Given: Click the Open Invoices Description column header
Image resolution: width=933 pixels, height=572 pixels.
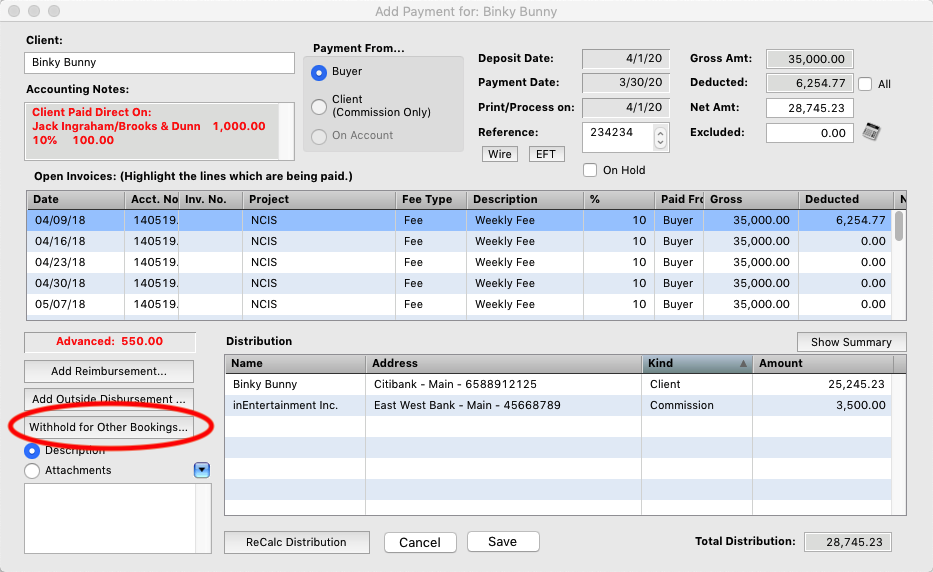Looking at the screenshot, I should (x=525, y=199).
